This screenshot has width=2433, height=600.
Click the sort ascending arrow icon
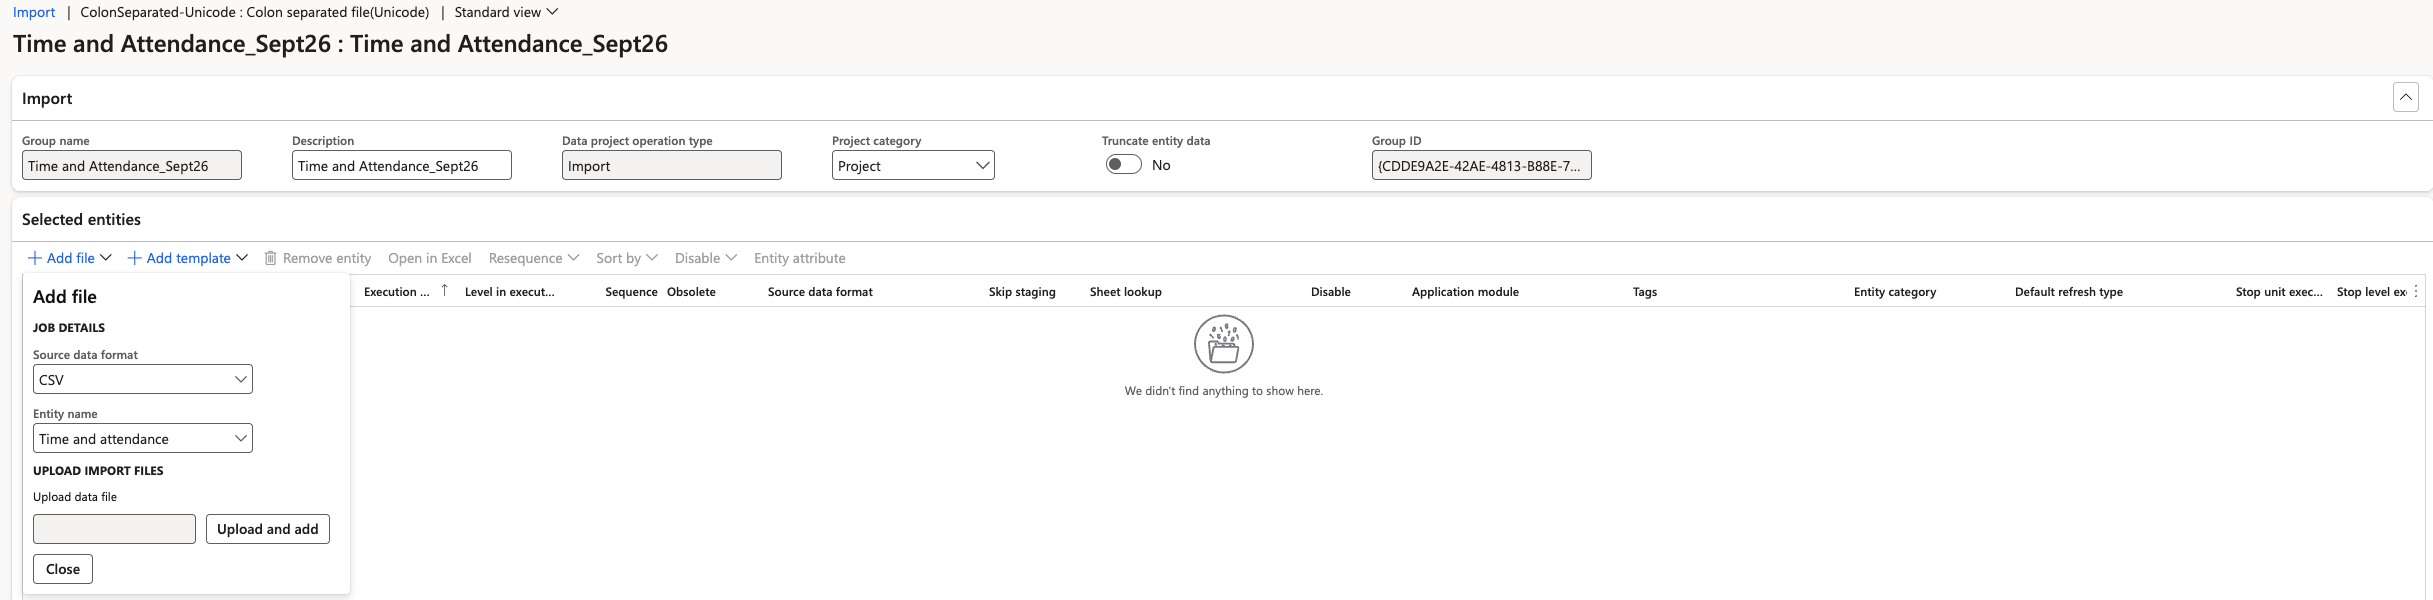[x=444, y=290]
